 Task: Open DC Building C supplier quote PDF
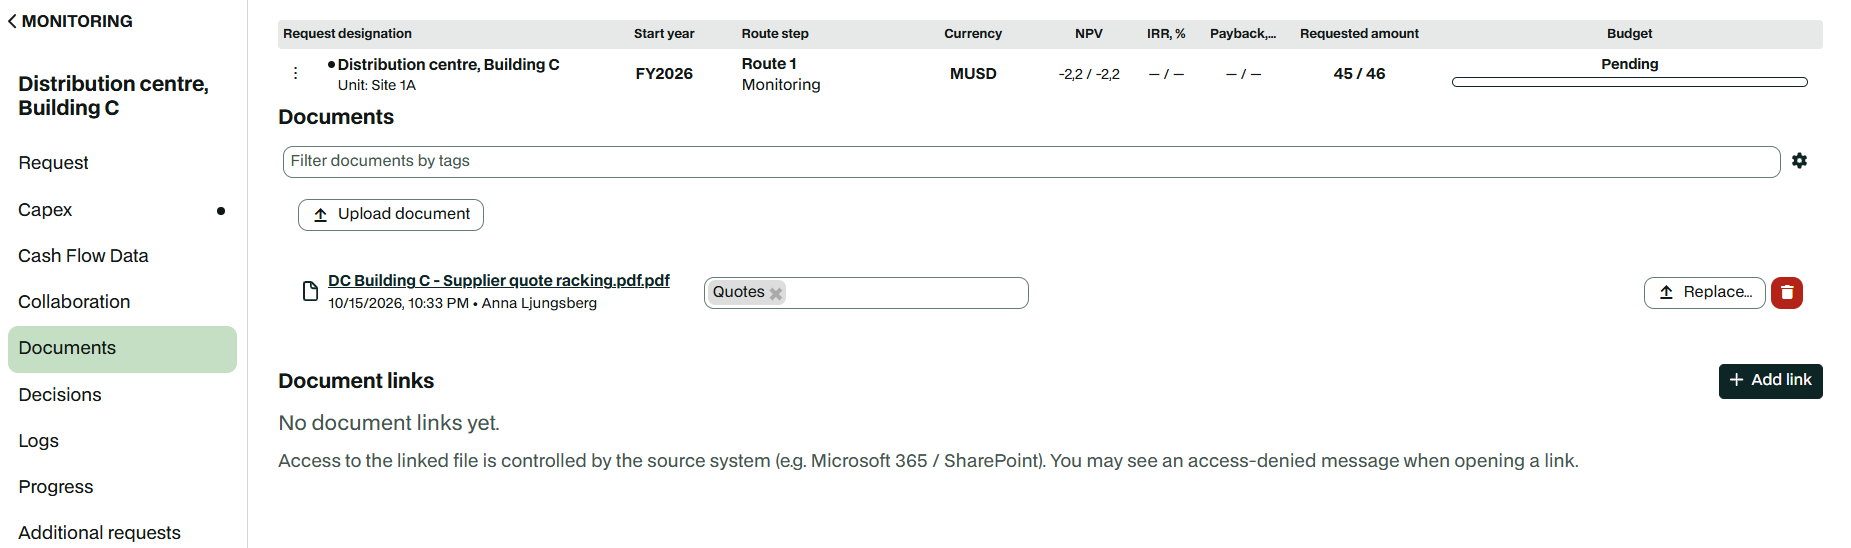[499, 281]
